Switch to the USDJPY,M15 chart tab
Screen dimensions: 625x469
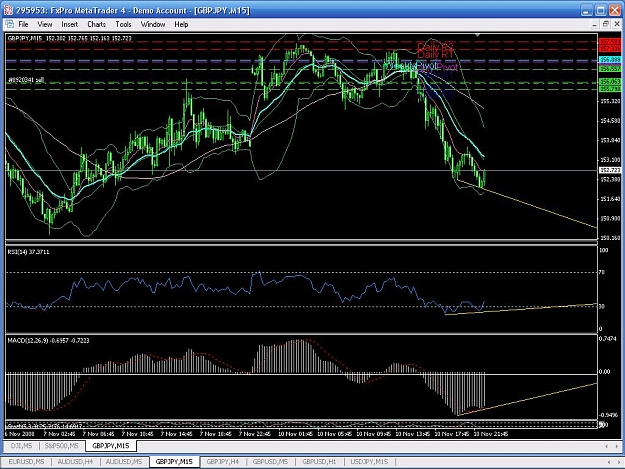click(369, 461)
